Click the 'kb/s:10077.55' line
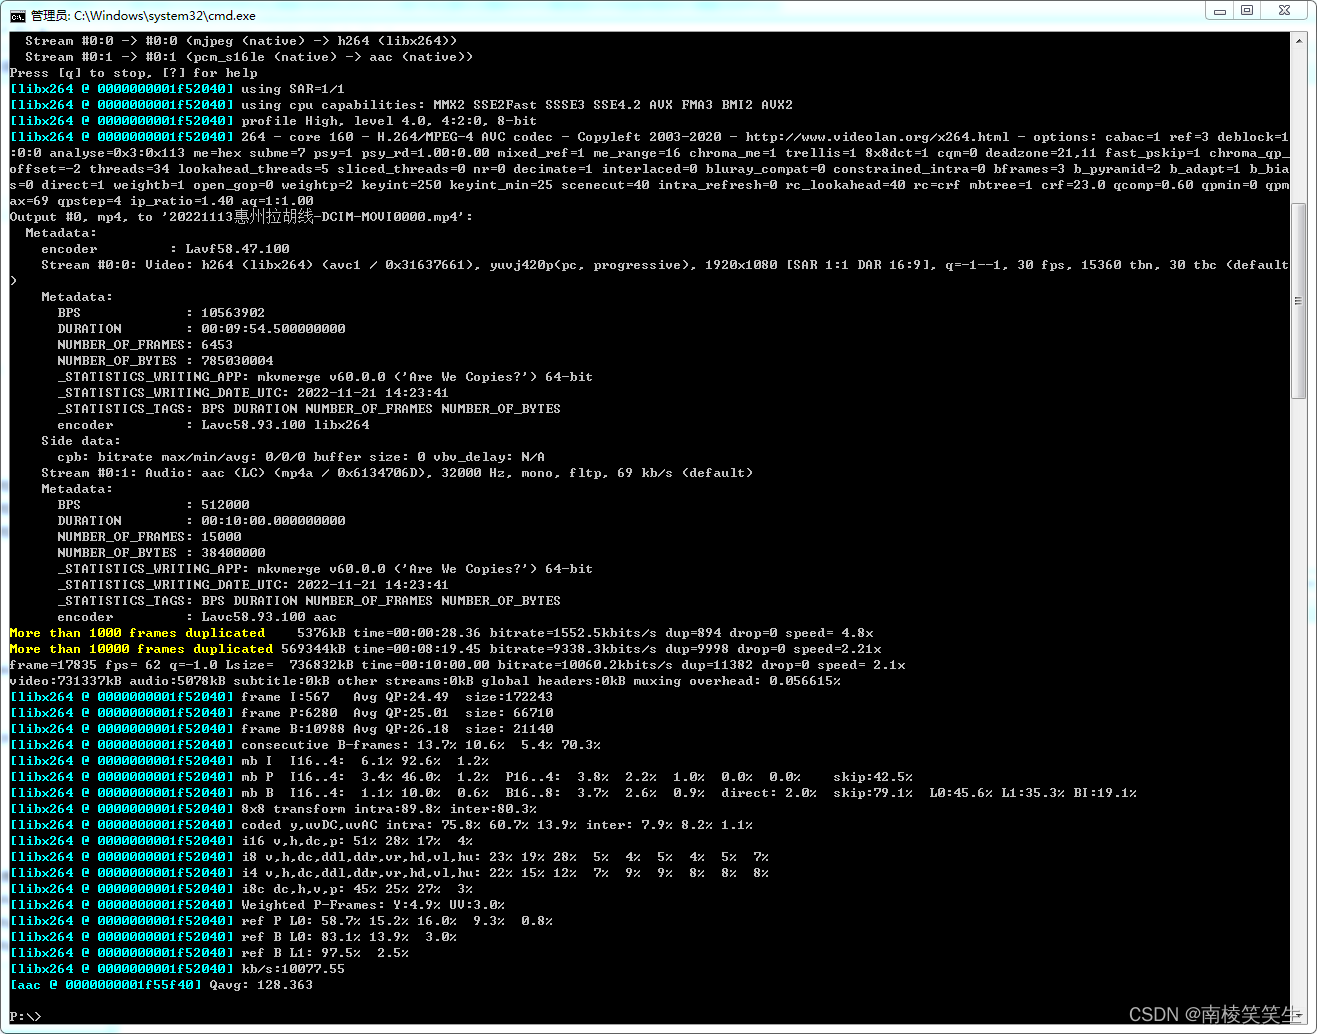This screenshot has width=1317, height=1034. [x=177, y=969]
